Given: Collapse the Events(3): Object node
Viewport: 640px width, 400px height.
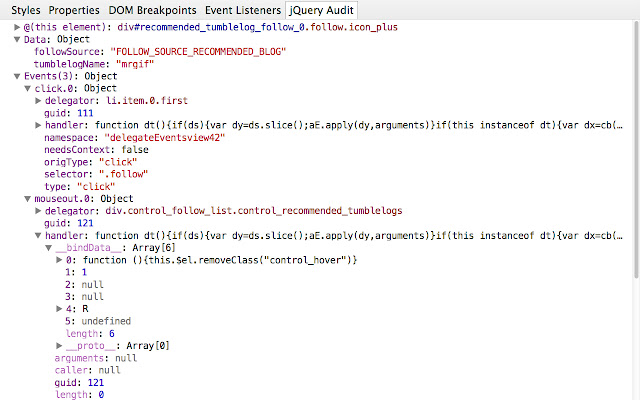Looking at the screenshot, I should click(17, 76).
